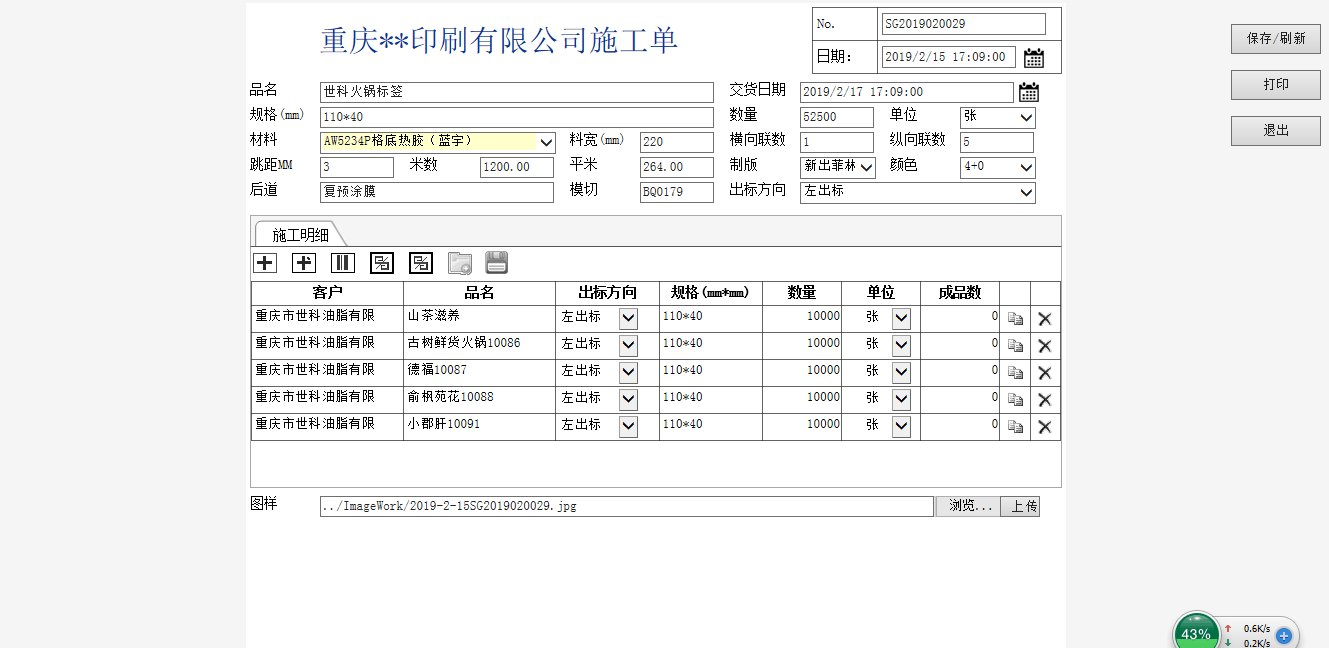The image size is (1329, 648).
Task: Click the 浏览... browse button
Action: [x=967, y=506]
